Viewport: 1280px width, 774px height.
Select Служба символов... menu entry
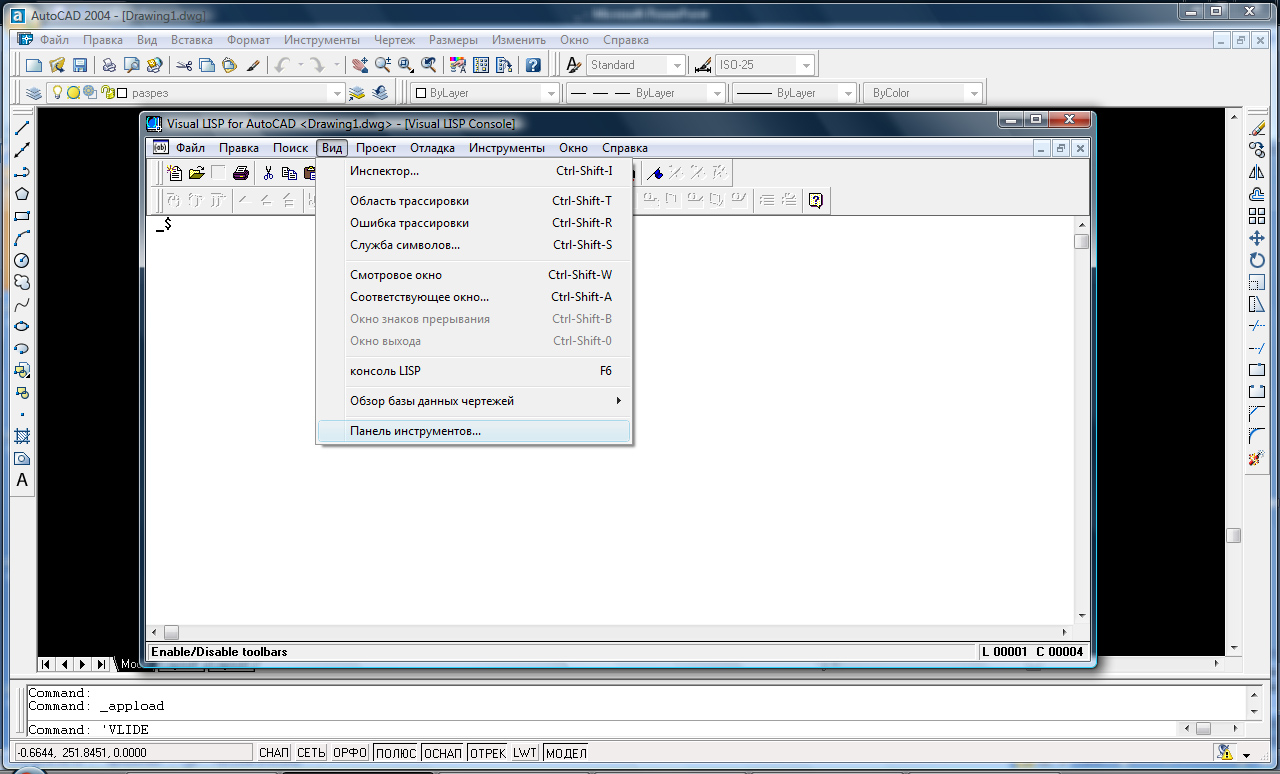click(475, 245)
